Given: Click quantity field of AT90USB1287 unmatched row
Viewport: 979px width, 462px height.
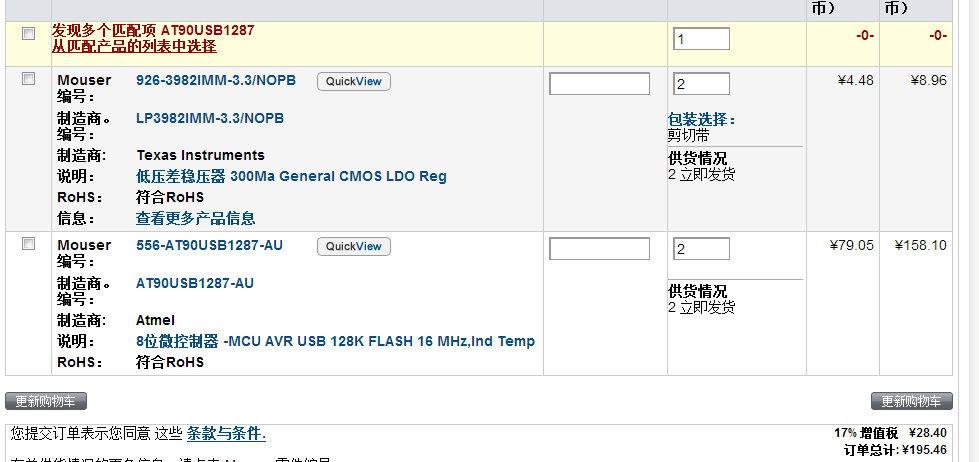Looking at the screenshot, I should (701, 39).
